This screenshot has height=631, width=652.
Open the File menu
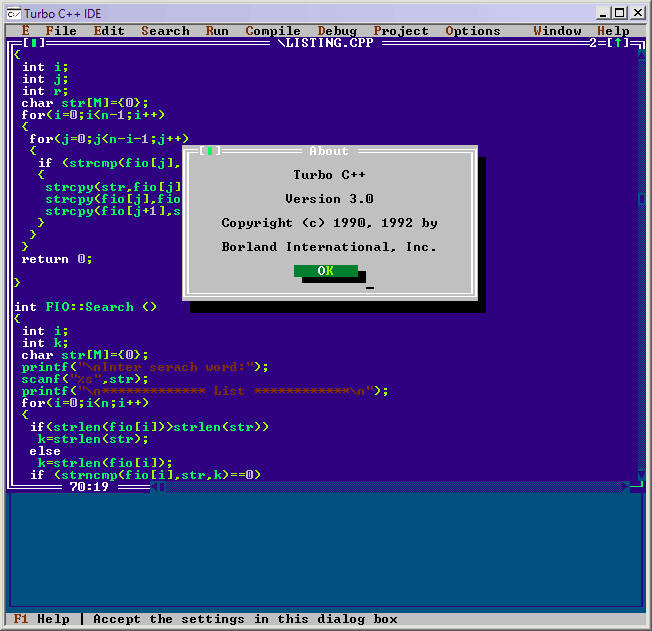[x=61, y=31]
